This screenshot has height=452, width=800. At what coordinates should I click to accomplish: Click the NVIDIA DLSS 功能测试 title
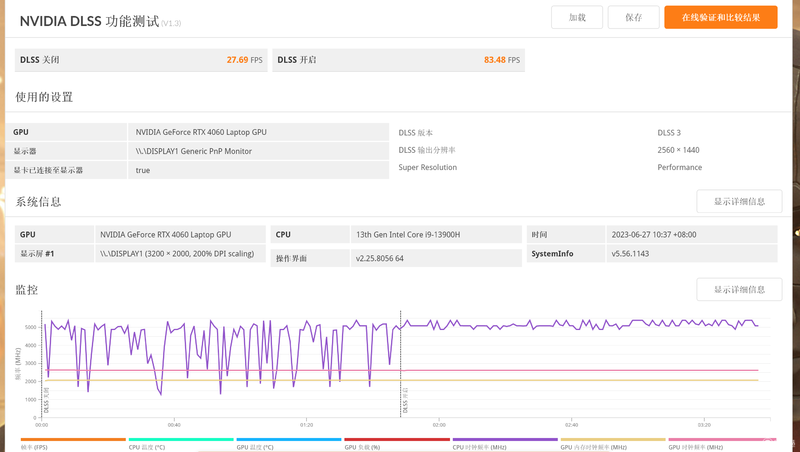coord(89,21)
